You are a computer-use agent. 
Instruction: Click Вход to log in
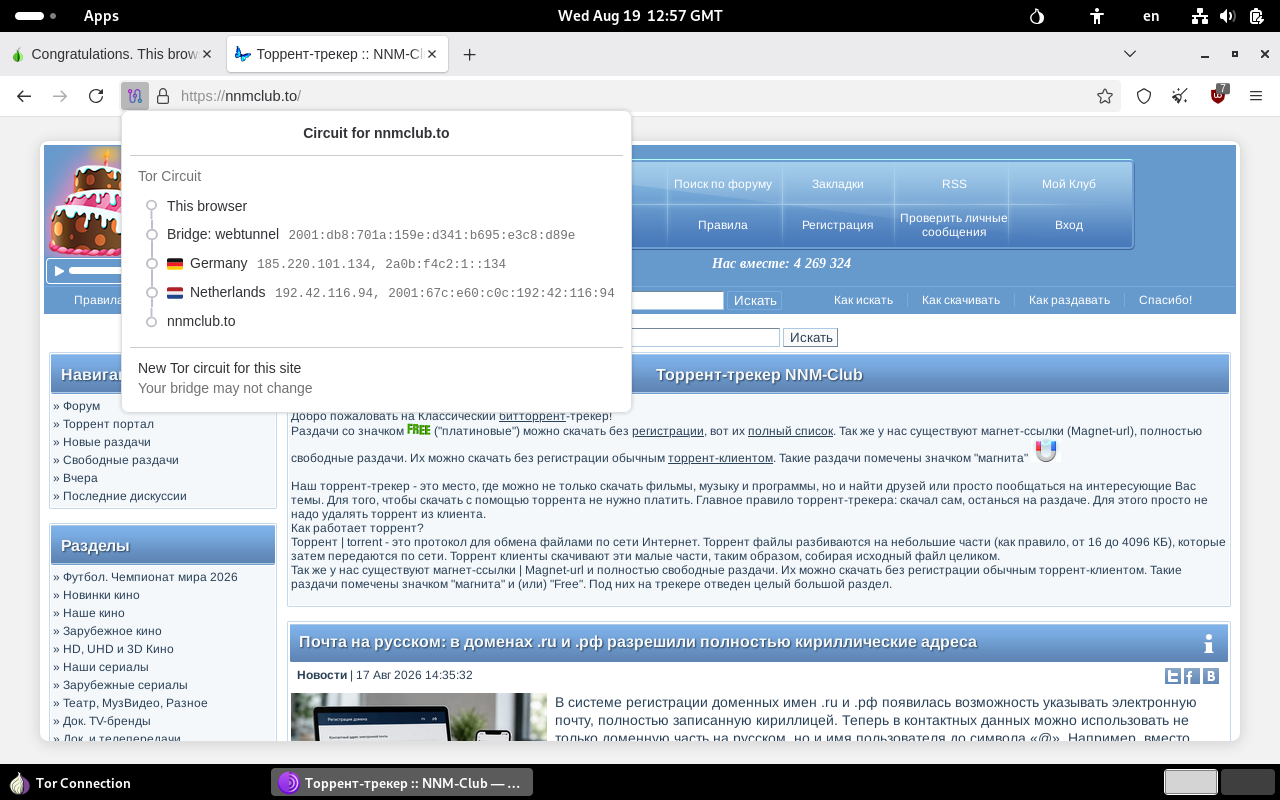[x=1069, y=225]
